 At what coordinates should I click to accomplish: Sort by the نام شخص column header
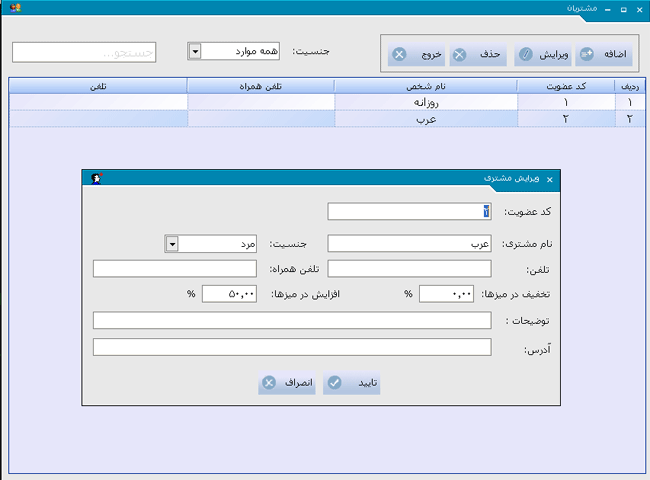click(426, 86)
